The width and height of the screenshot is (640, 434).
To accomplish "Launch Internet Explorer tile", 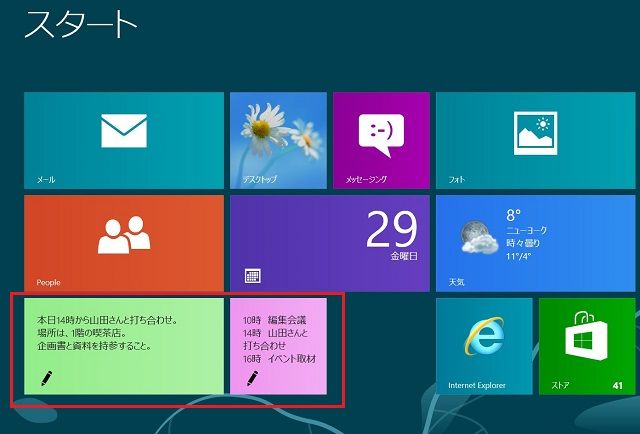I will pyautogui.click(x=484, y=346).
